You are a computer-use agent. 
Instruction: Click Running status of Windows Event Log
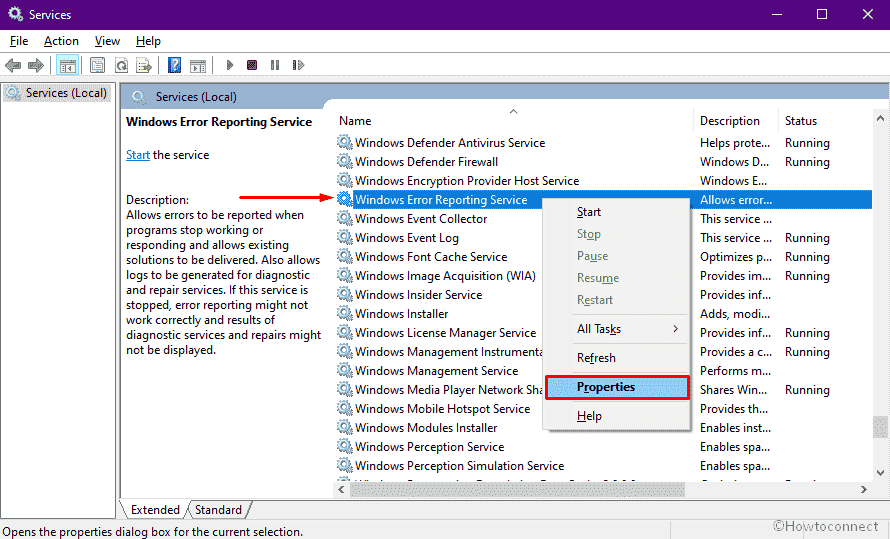click(807, 238)
